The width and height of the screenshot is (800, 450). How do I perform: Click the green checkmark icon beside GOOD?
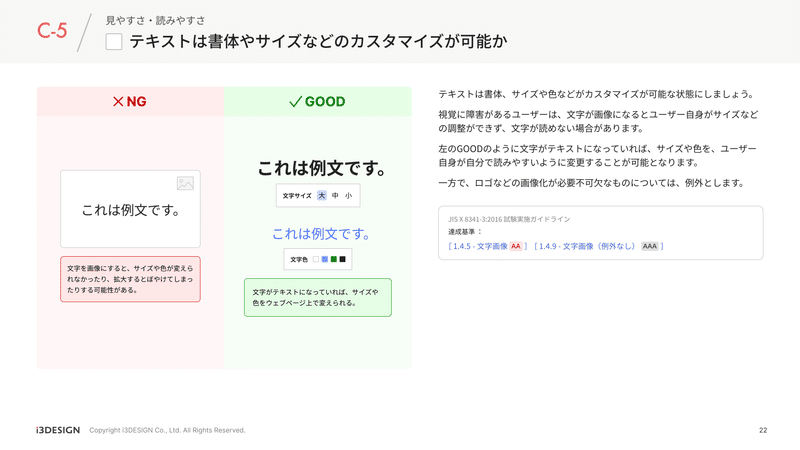[x=295, y=102]
